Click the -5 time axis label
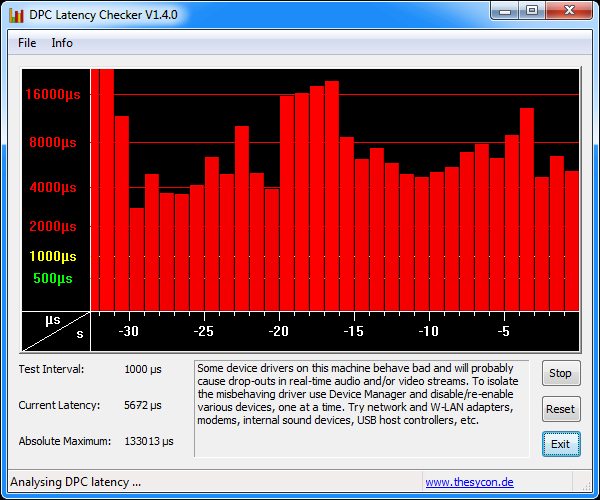This screenshot has height=500, width=600. click(504, 331)
